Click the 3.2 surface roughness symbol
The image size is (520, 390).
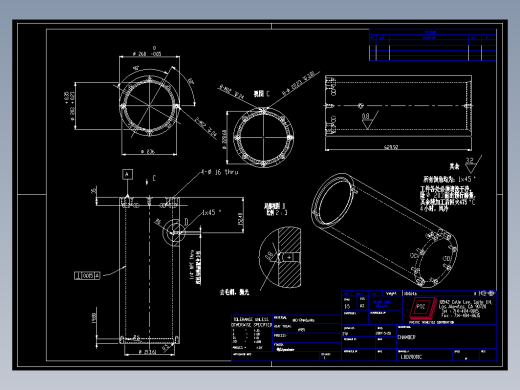pyautogui.click(x=474, y=164)
